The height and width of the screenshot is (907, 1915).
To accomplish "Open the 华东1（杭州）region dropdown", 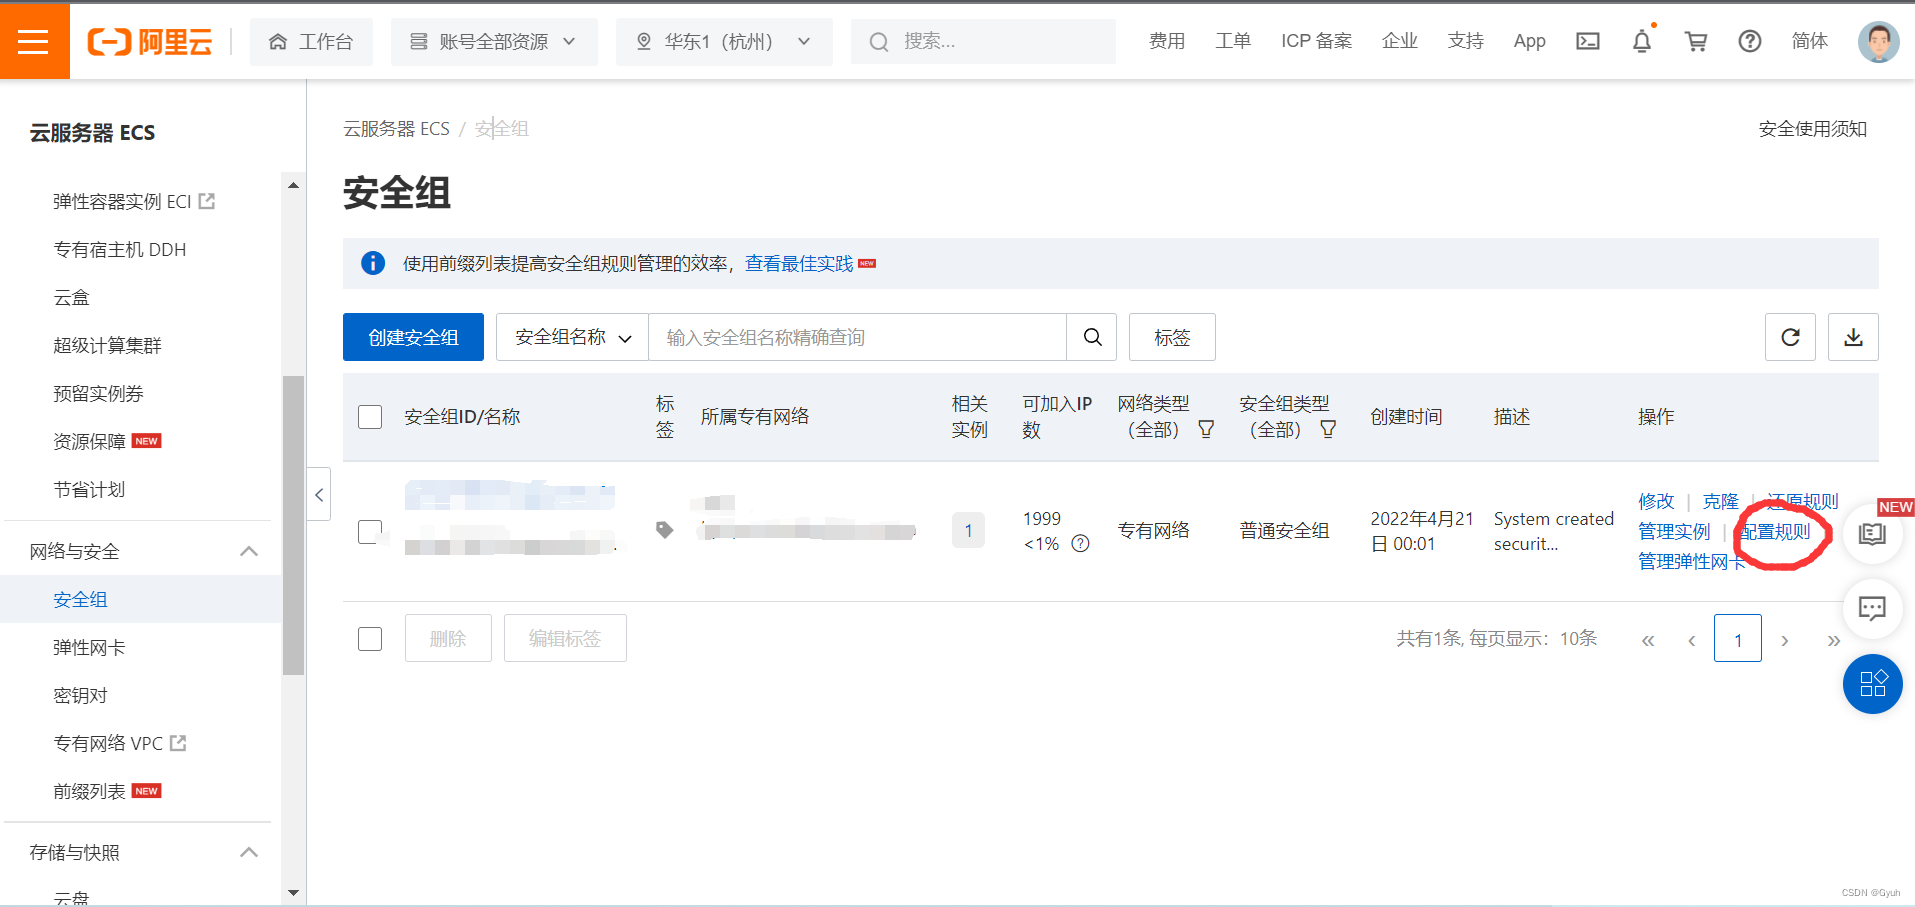I will click(x=724, y=41).
